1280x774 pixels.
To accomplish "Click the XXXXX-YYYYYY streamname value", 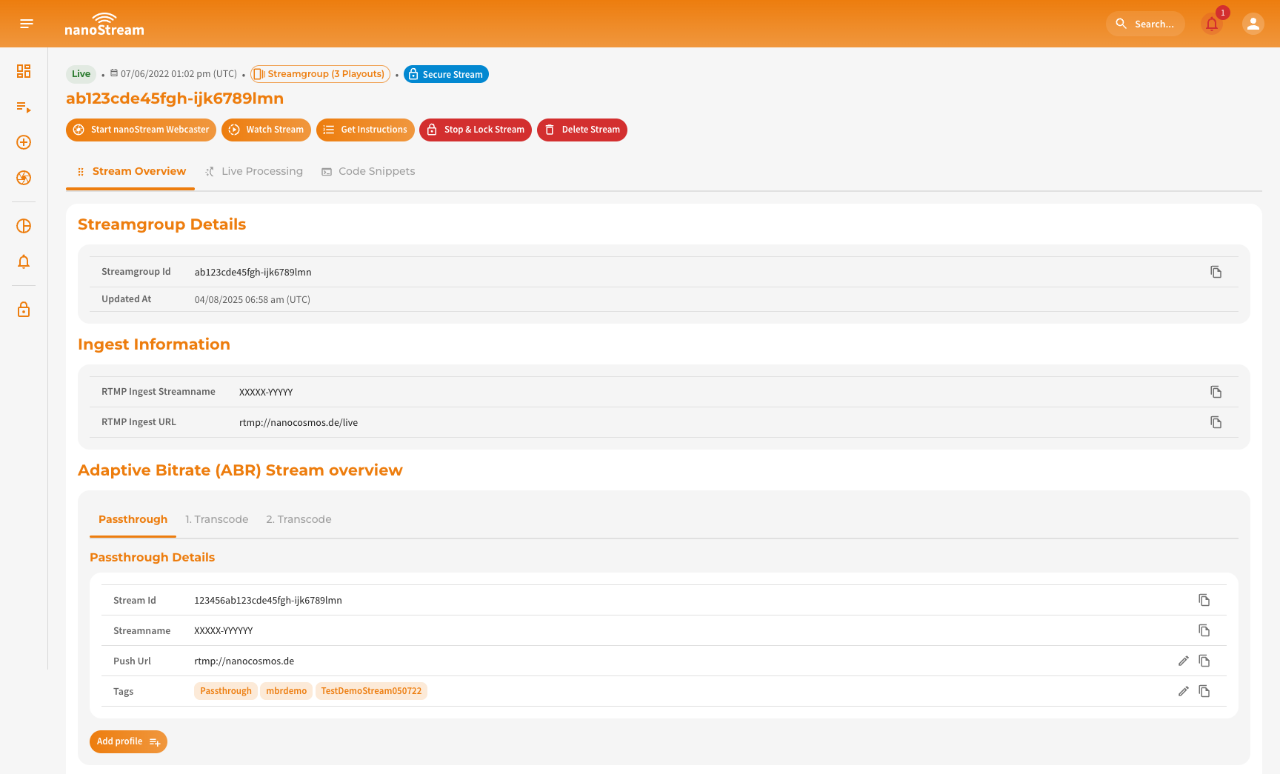I will tap(223, 631).
